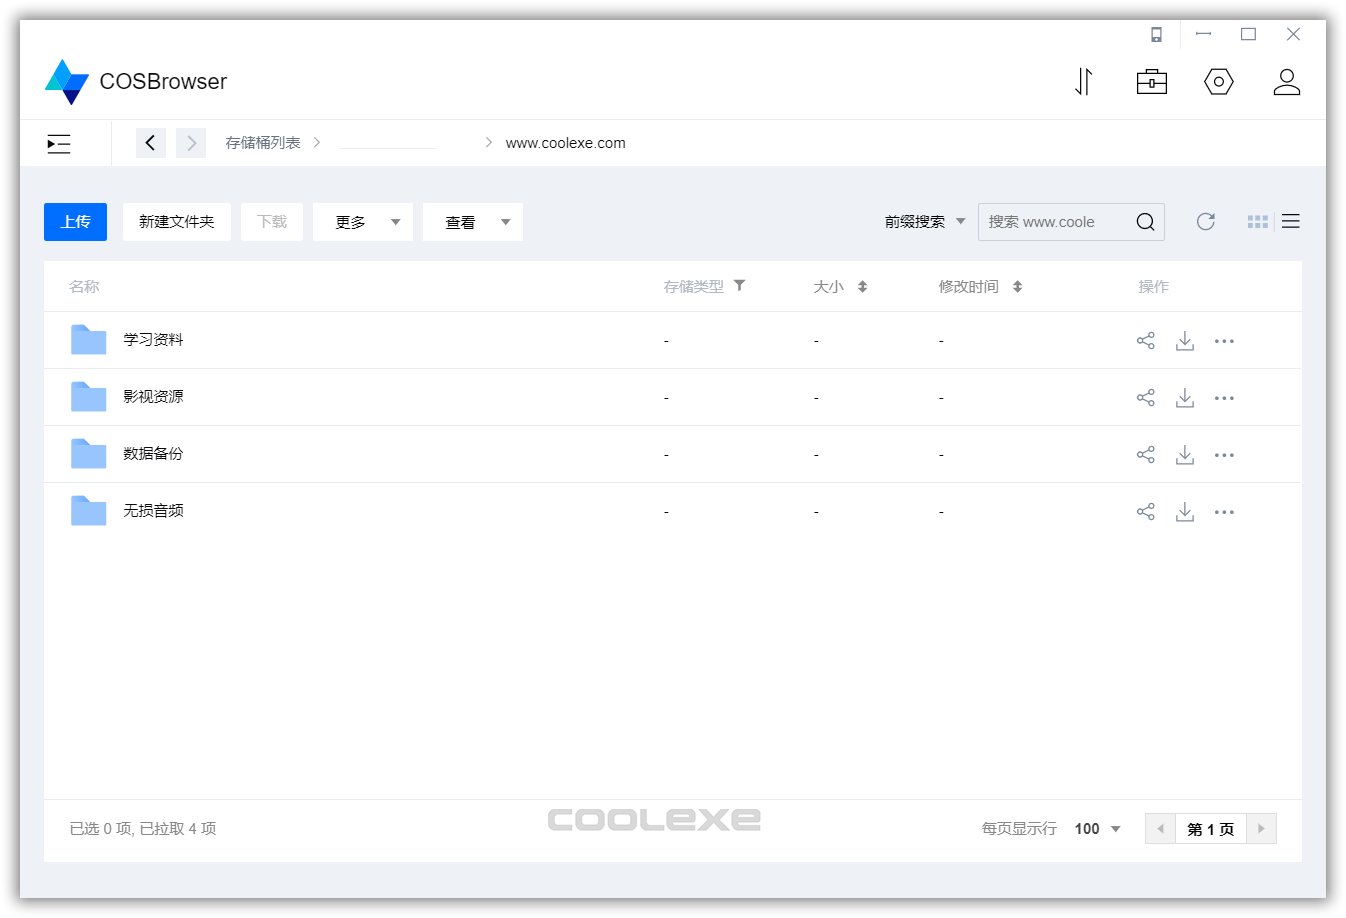Viewport: 1346px width, 918px height.
Task: Share the 学习资料 folder via its share icon
Action: (1146, 340)
